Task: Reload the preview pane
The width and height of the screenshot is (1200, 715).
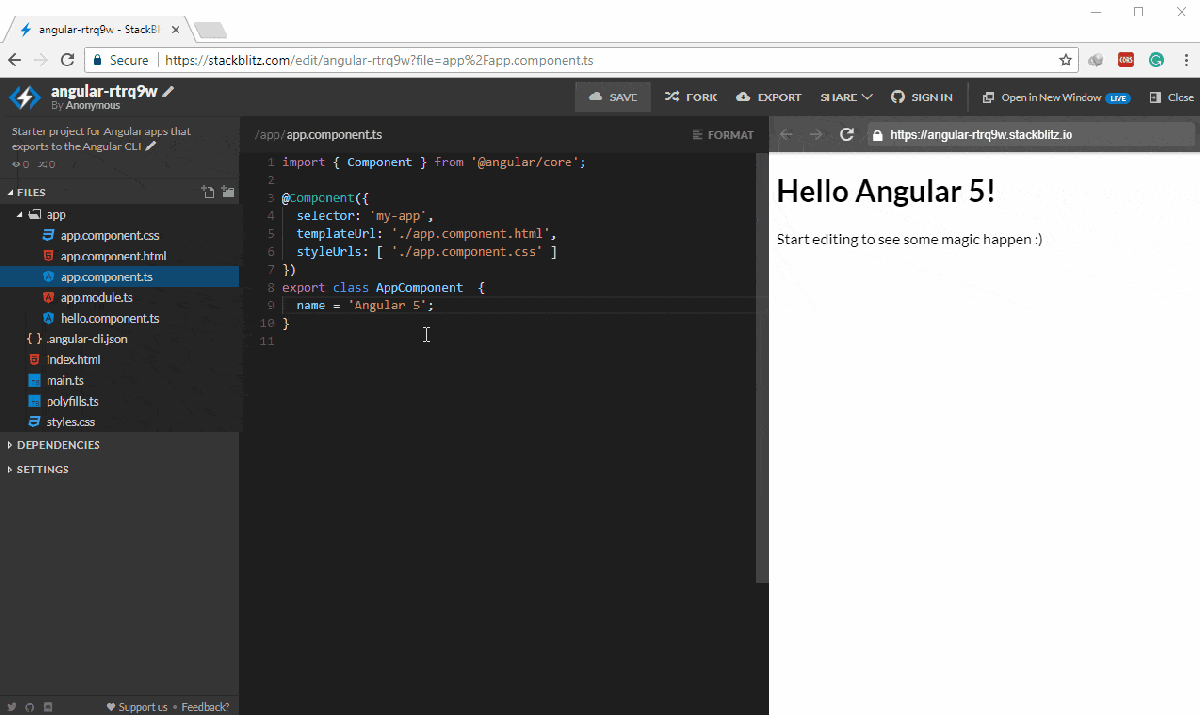Action: tap(847, 134)
